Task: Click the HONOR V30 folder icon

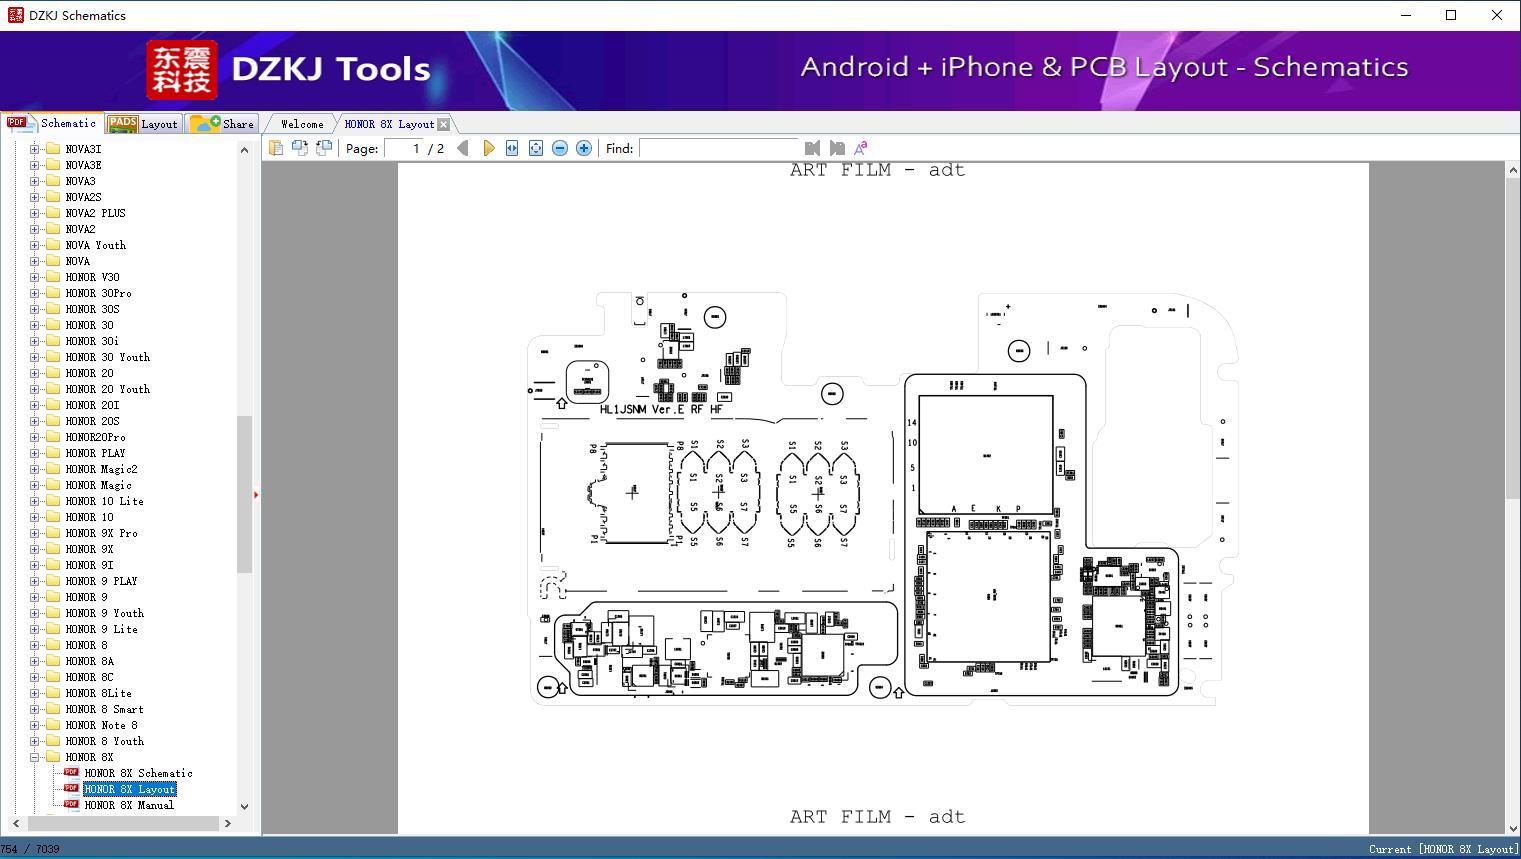Action: [x=53, y=277]
